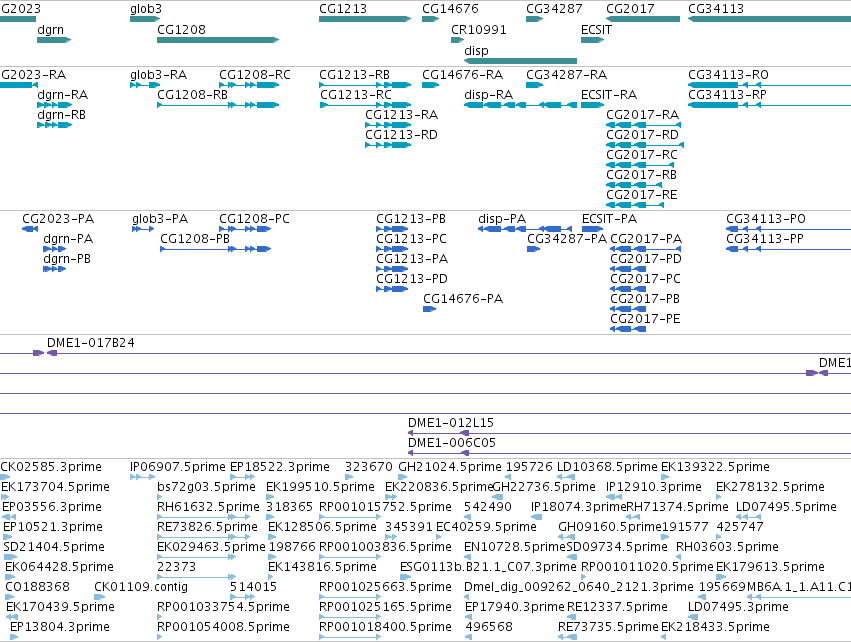
Task: Select the ECSIT gene label
Action: click(x=596, y=29)
